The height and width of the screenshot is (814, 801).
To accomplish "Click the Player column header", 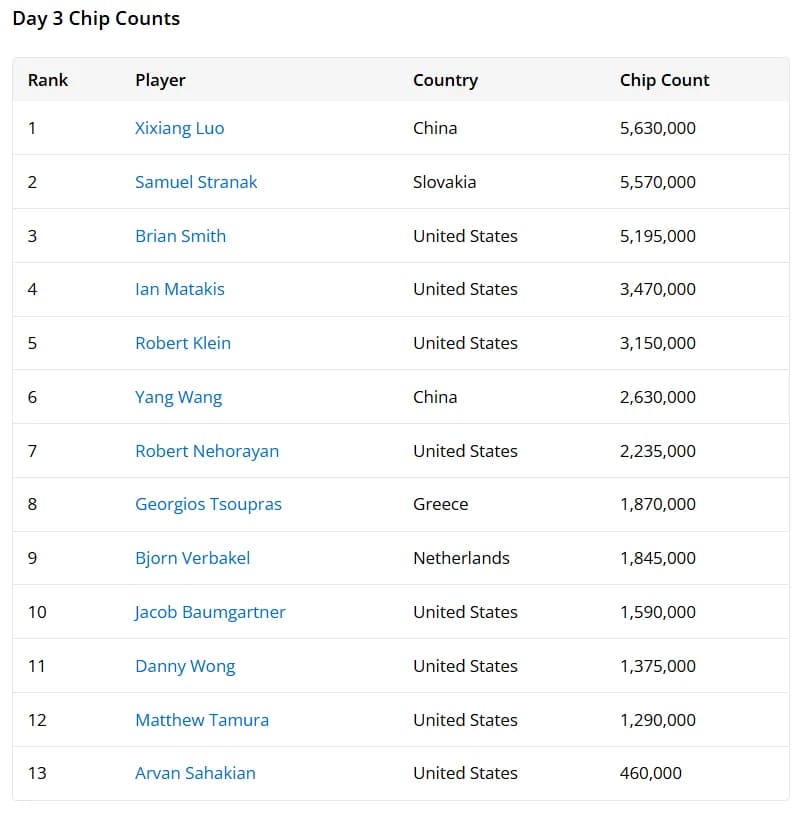I will 160,80.
